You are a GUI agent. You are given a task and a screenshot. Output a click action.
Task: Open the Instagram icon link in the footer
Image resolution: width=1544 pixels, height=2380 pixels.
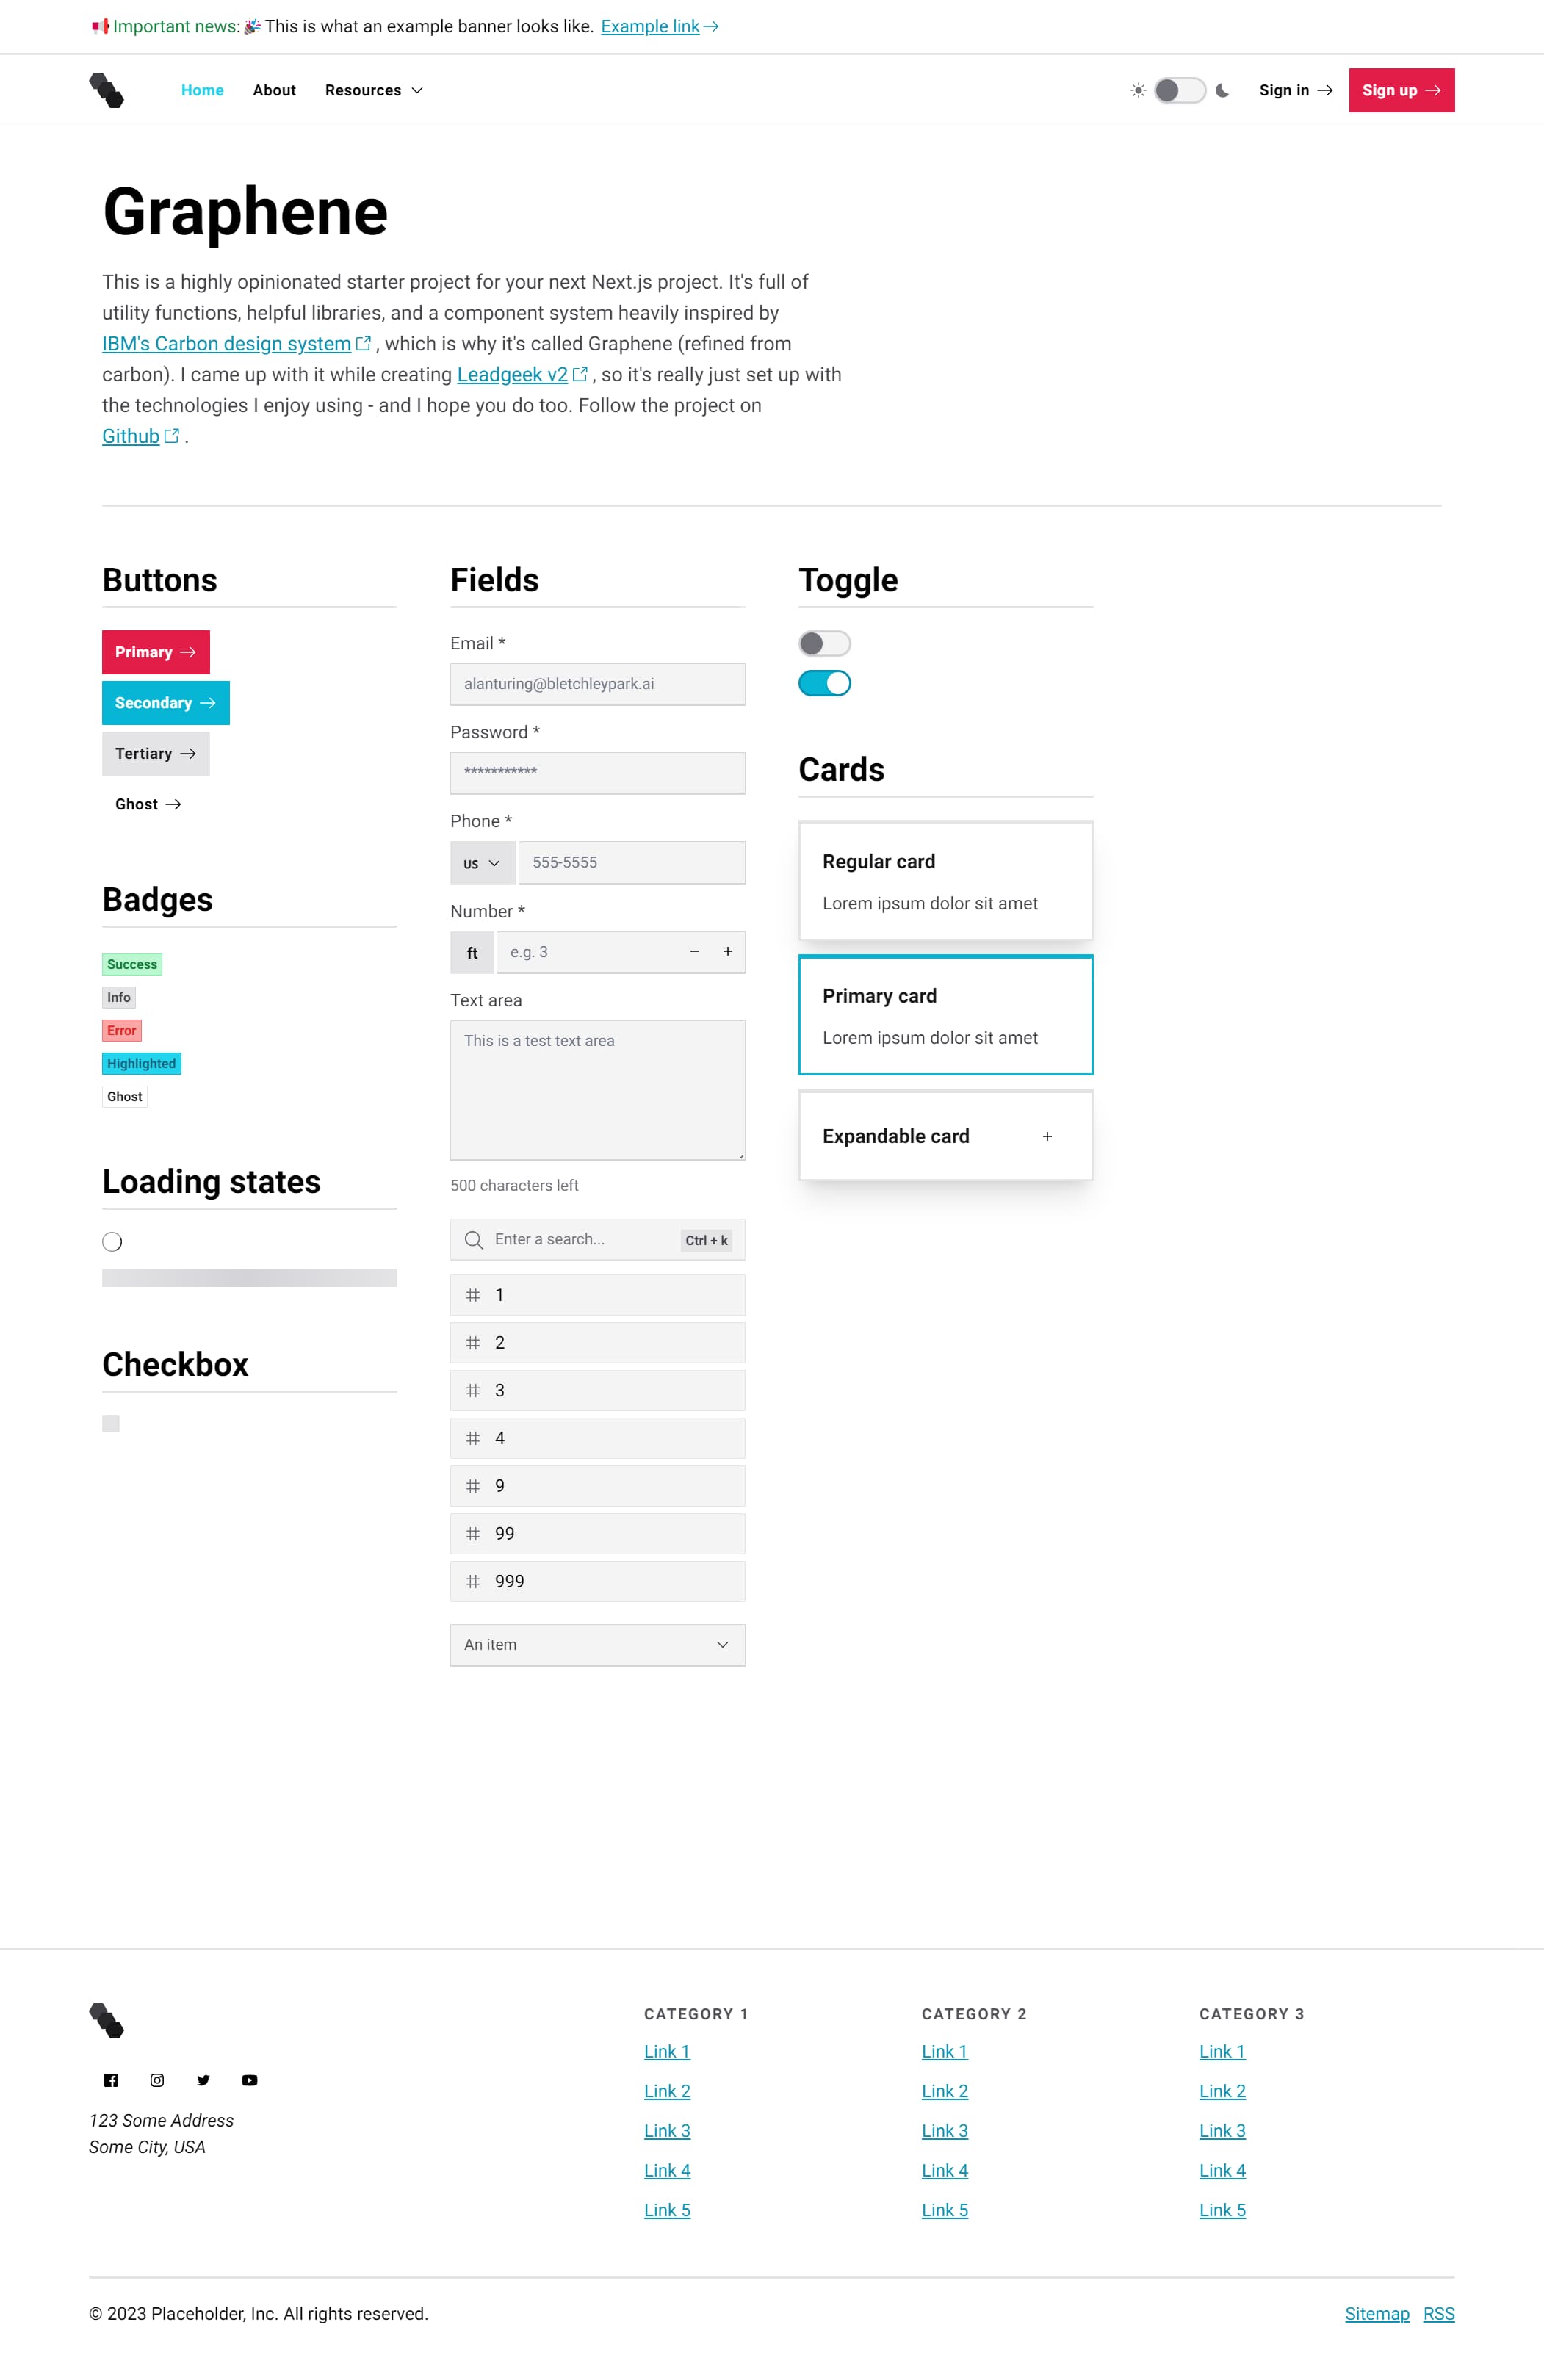pos(157,2080)
